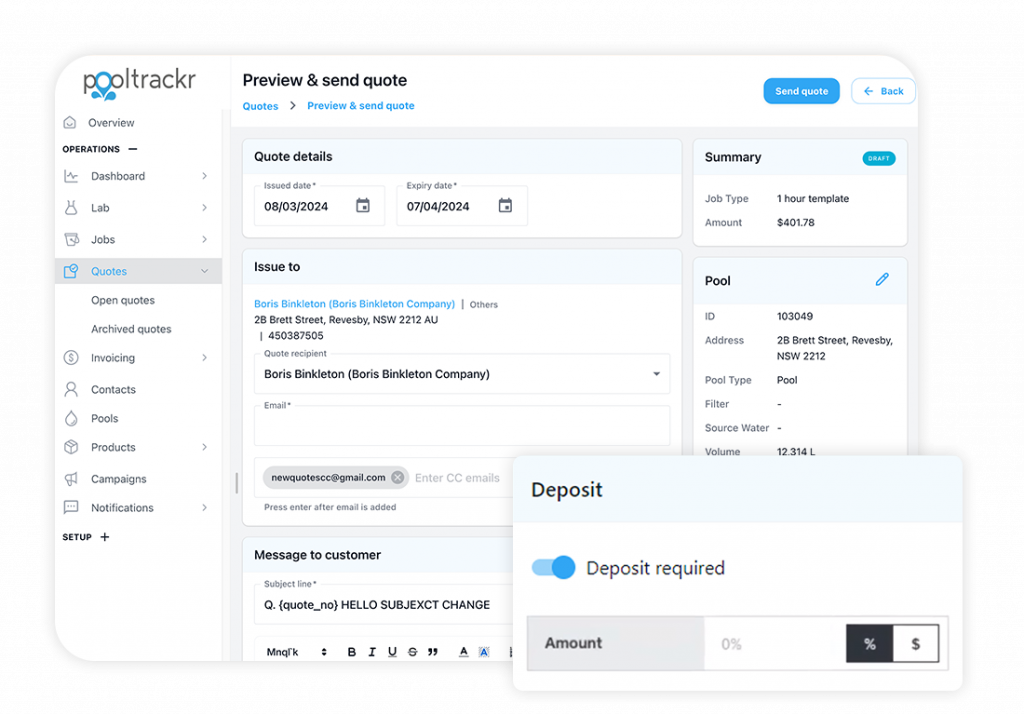Viewport: 1024px width, 715px height.
Task: Open the issued date calendar picker
Action: click(x=362, y=206)
